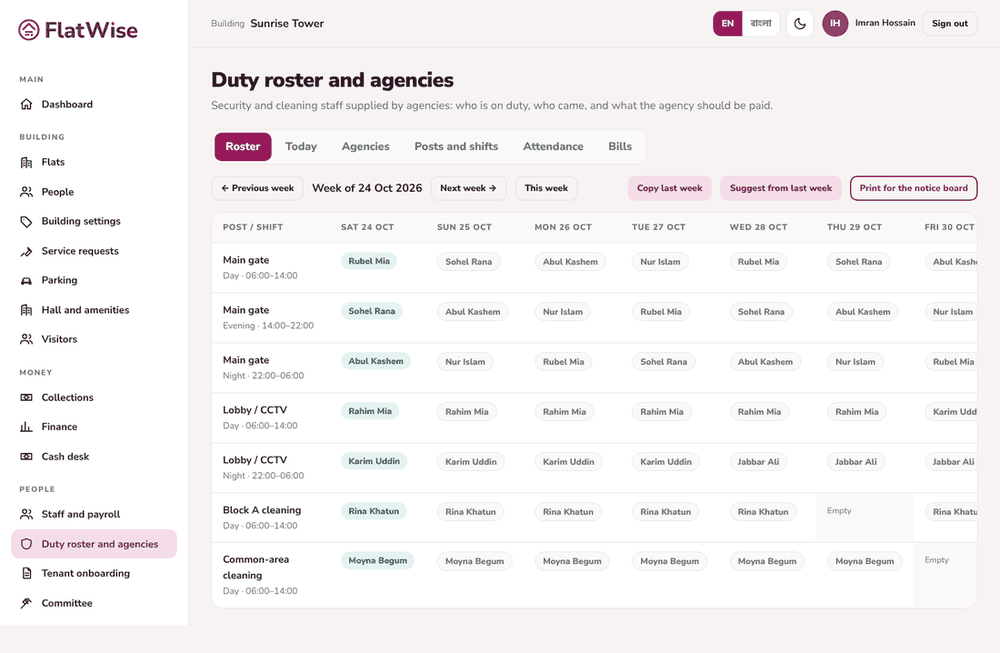The width and height of the screenshot is (1000, 653).
Task: Click the FlatWise logo icon
Action: tap(29, 29)
